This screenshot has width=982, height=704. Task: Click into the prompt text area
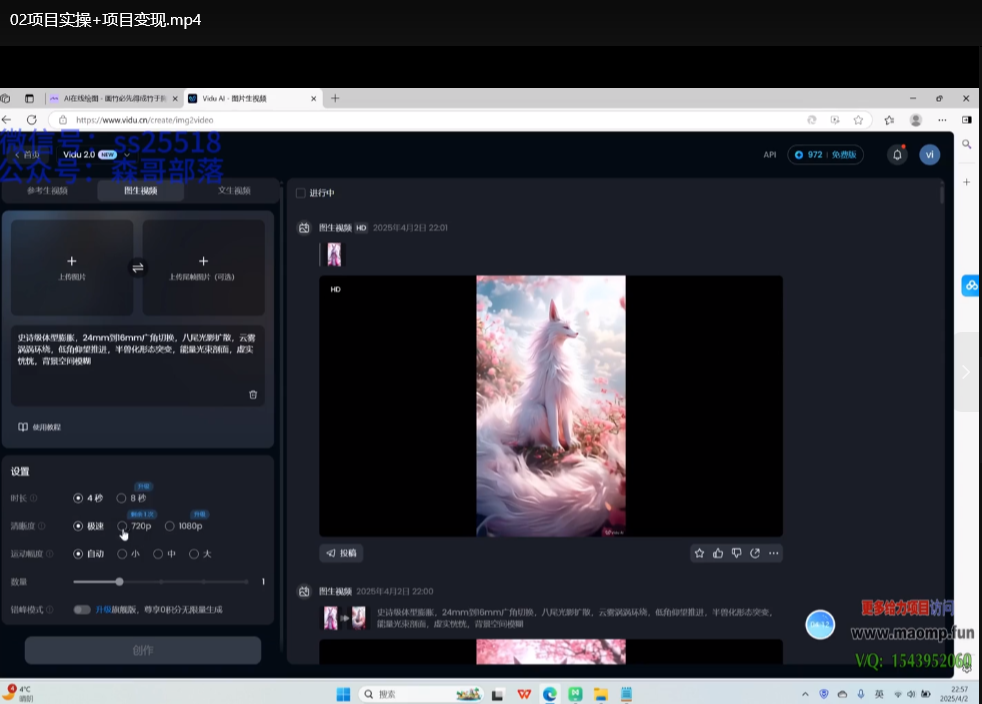click(x=138, y=365)
